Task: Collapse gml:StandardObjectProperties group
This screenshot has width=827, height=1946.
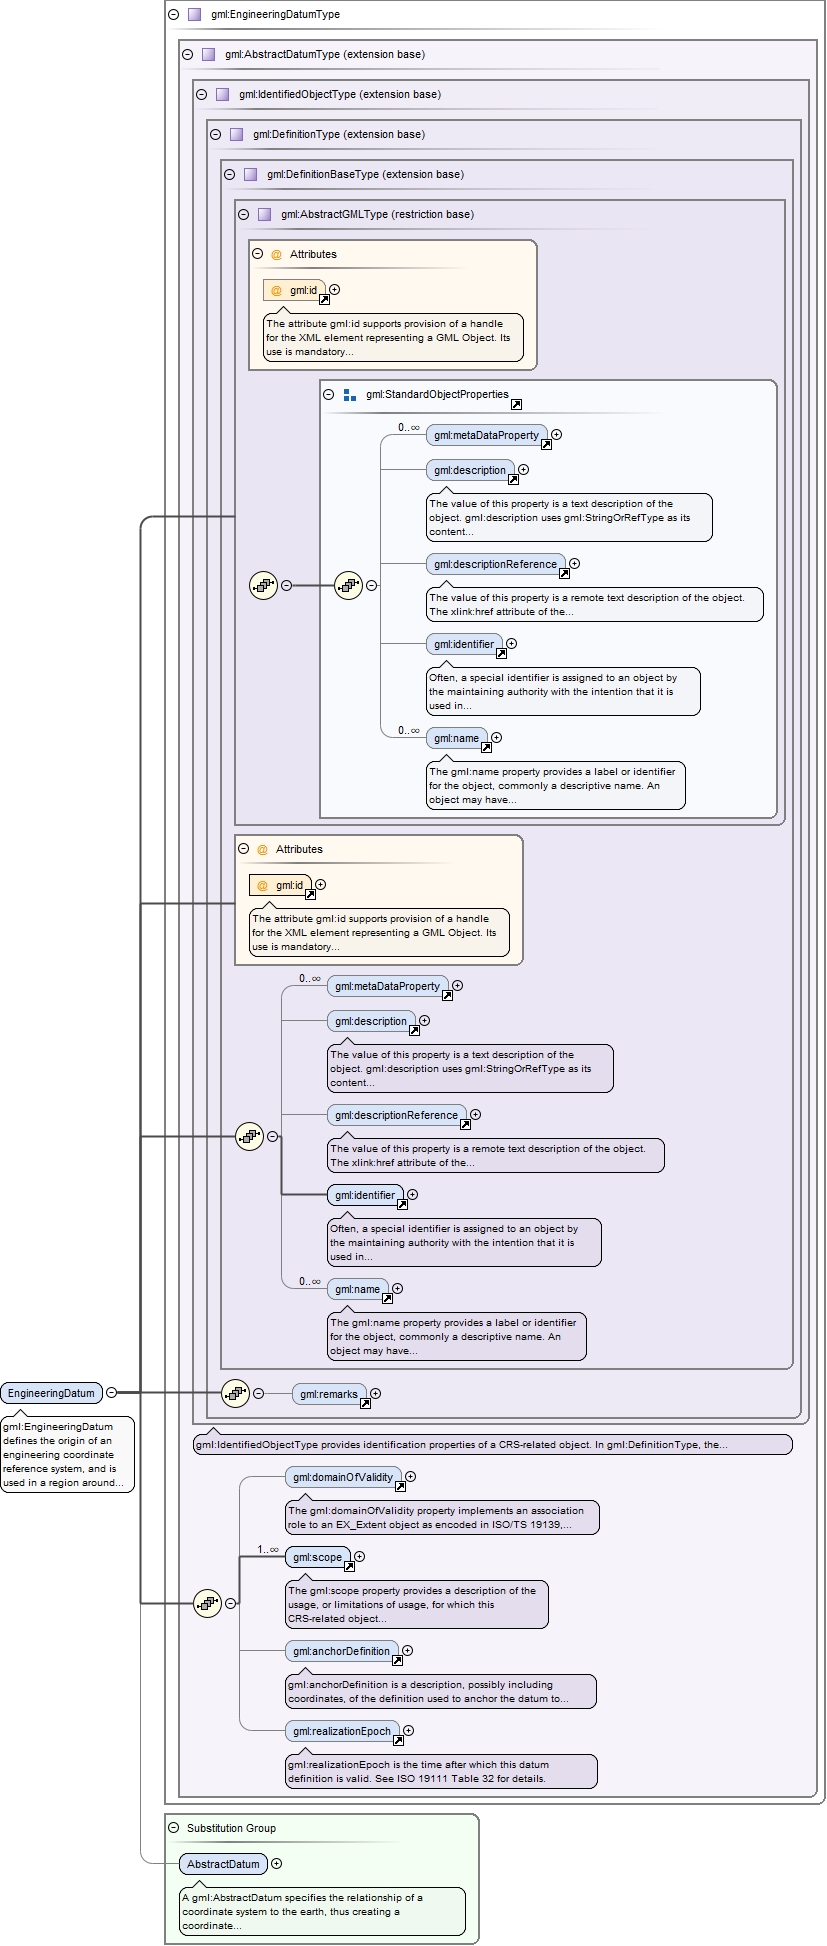Action: [x=329, y=395]
